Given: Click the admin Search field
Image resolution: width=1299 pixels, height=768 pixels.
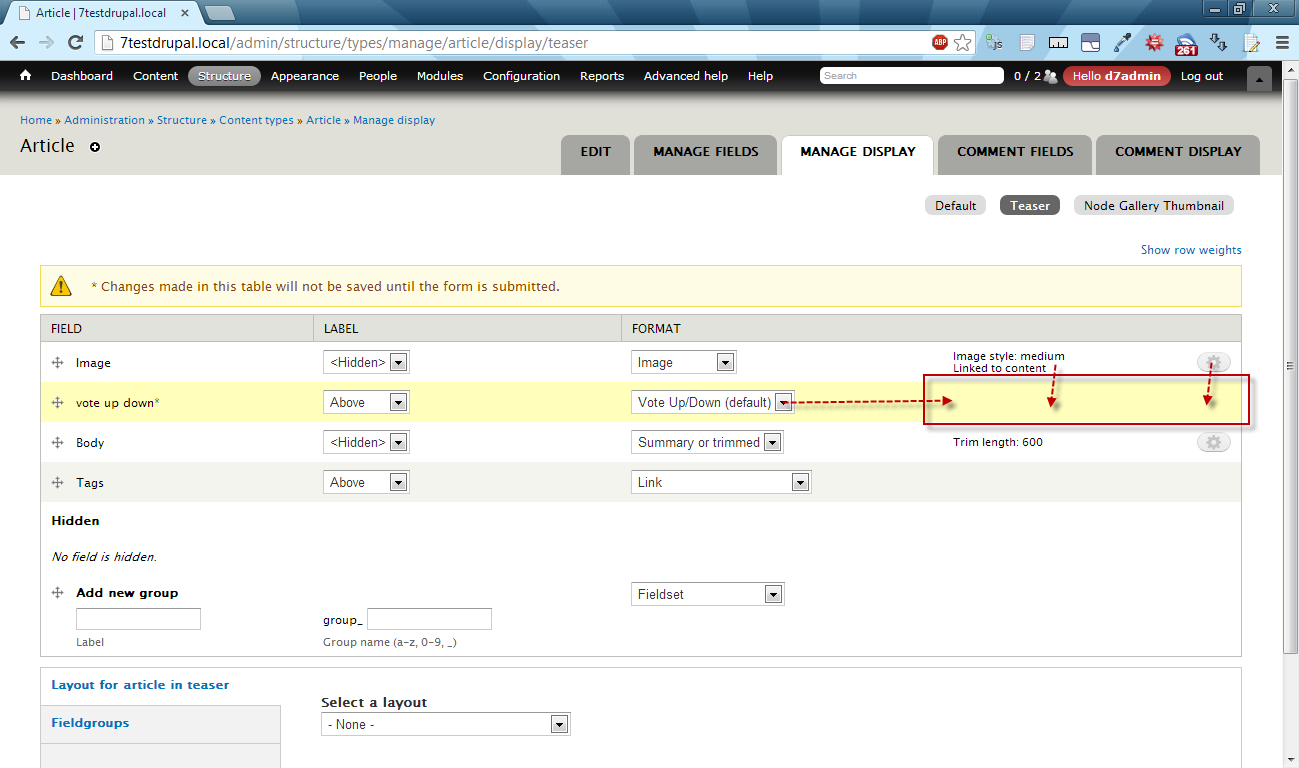Looking at the screenshot, I should 911,76.
